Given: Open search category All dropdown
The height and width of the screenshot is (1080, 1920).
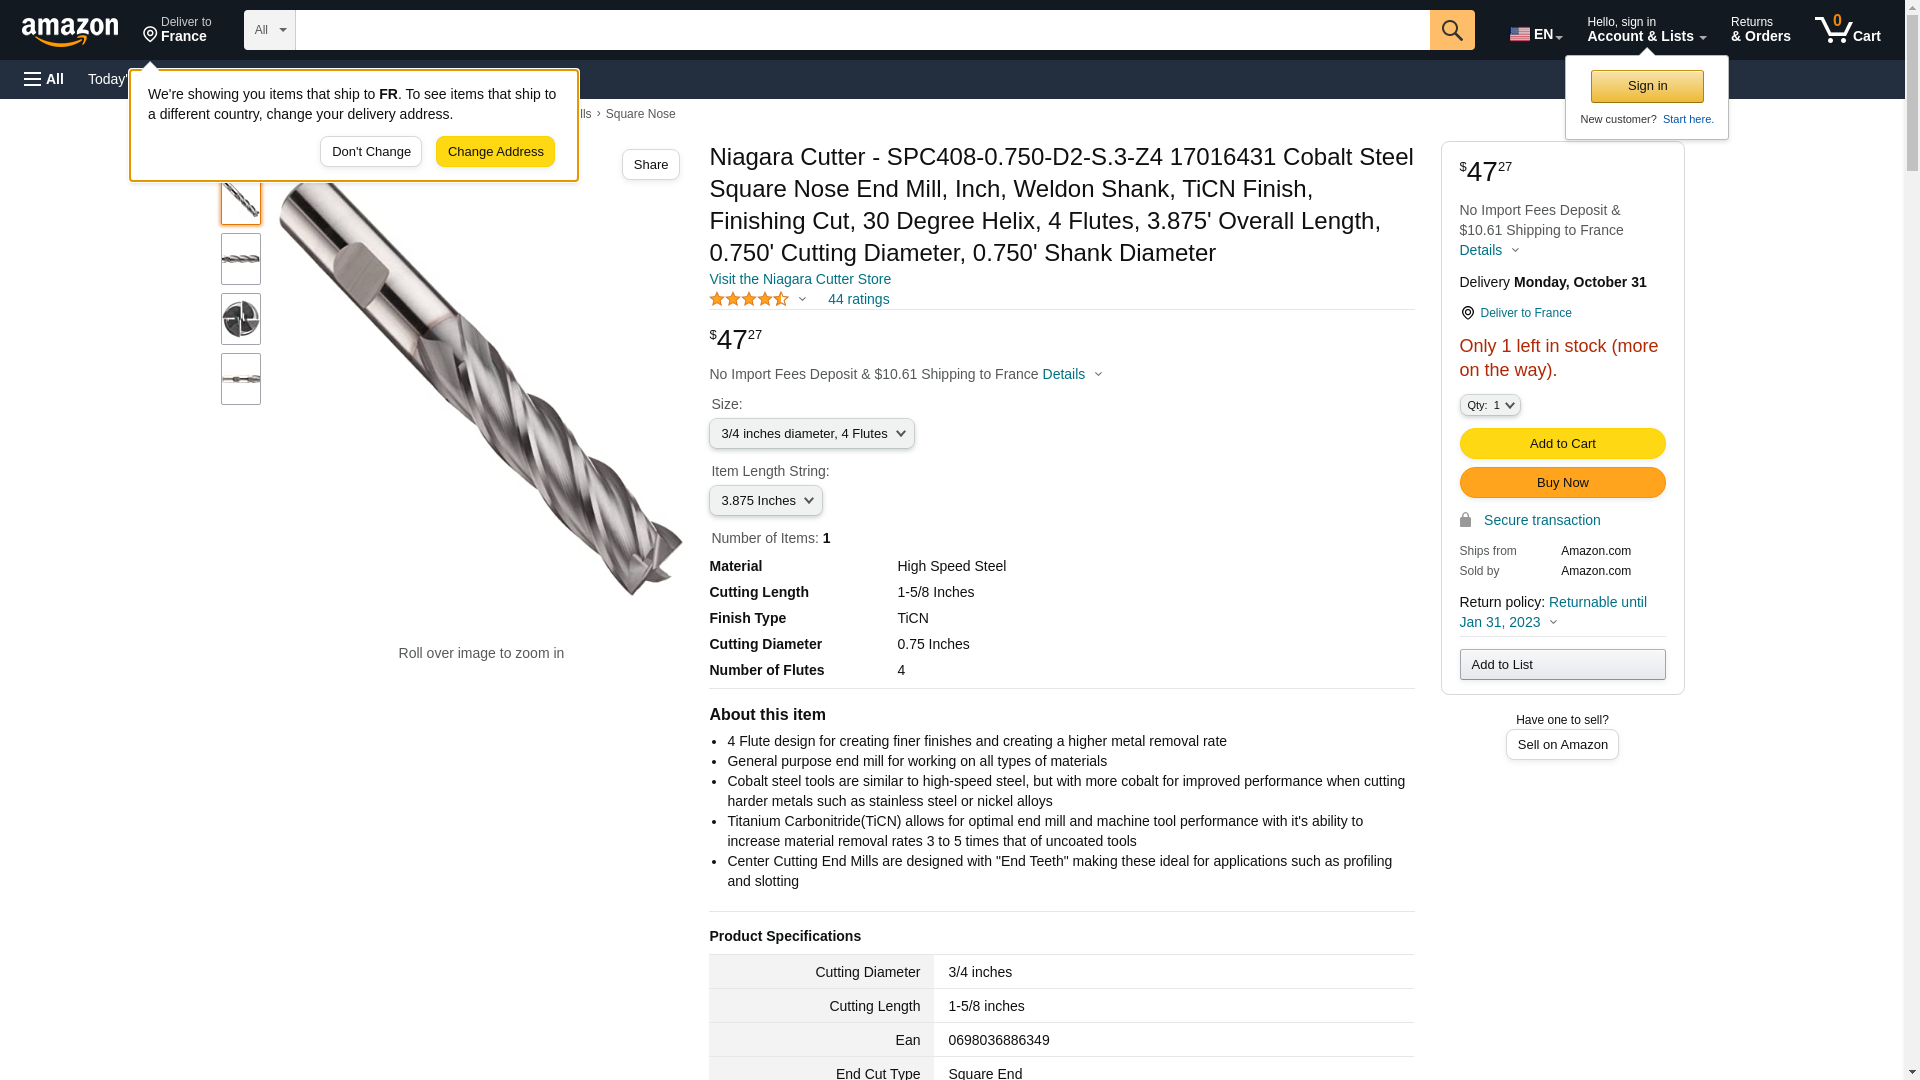Looking at the screenshot, I should 269,30.
